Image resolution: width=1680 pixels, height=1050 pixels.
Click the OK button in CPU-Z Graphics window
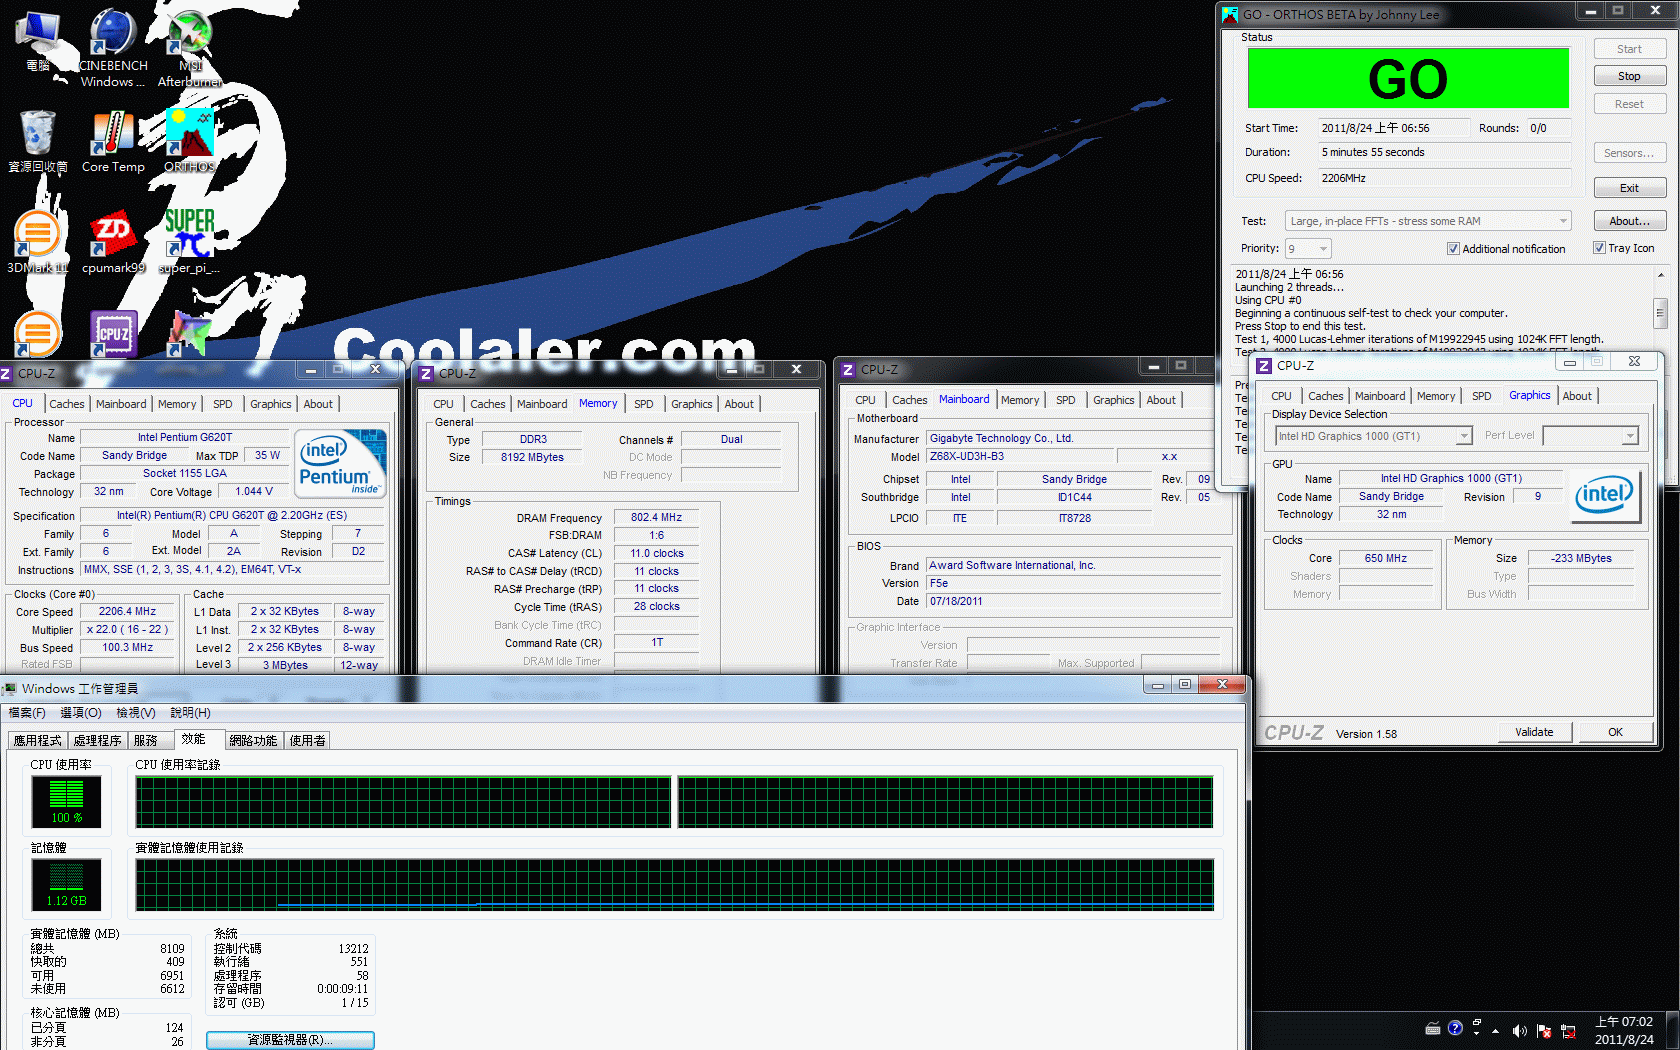pyautogui.click(x=1615, y=732)
